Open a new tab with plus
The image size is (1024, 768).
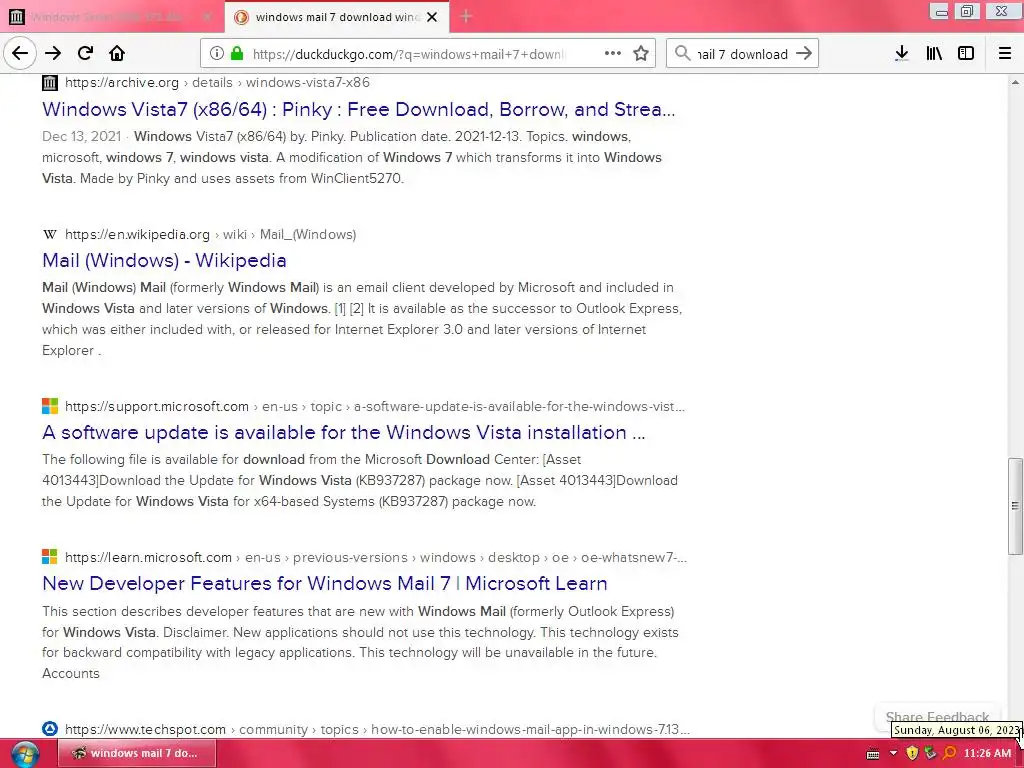pyautogui.click(x=466, y=16)
